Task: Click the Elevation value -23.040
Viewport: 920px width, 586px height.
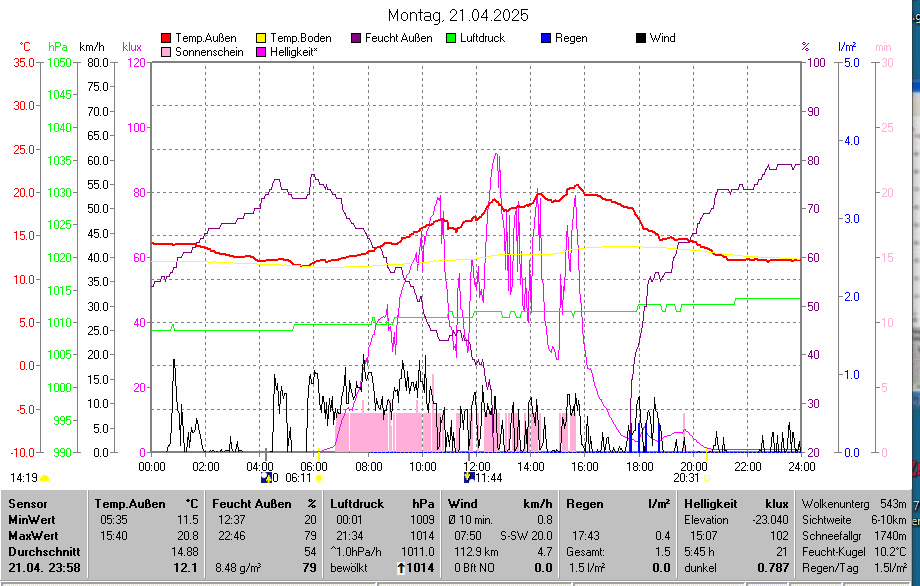Action: (x=770, y=520)
